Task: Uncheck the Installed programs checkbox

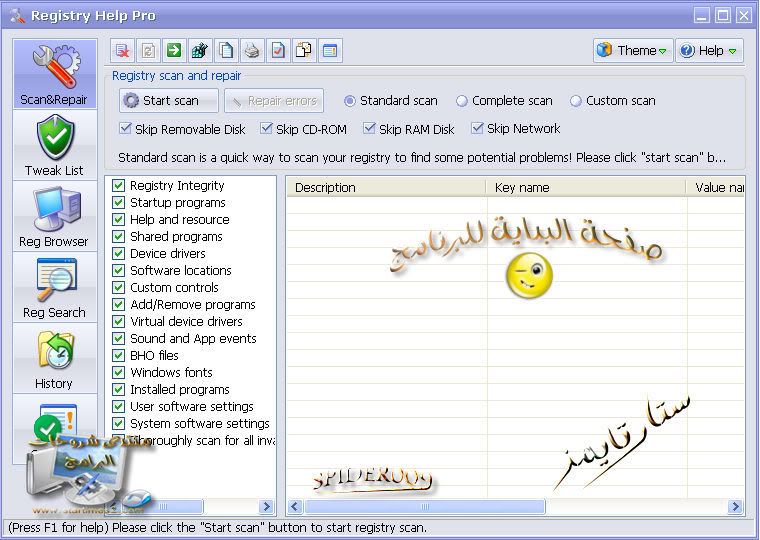Action: coord(118,389)
